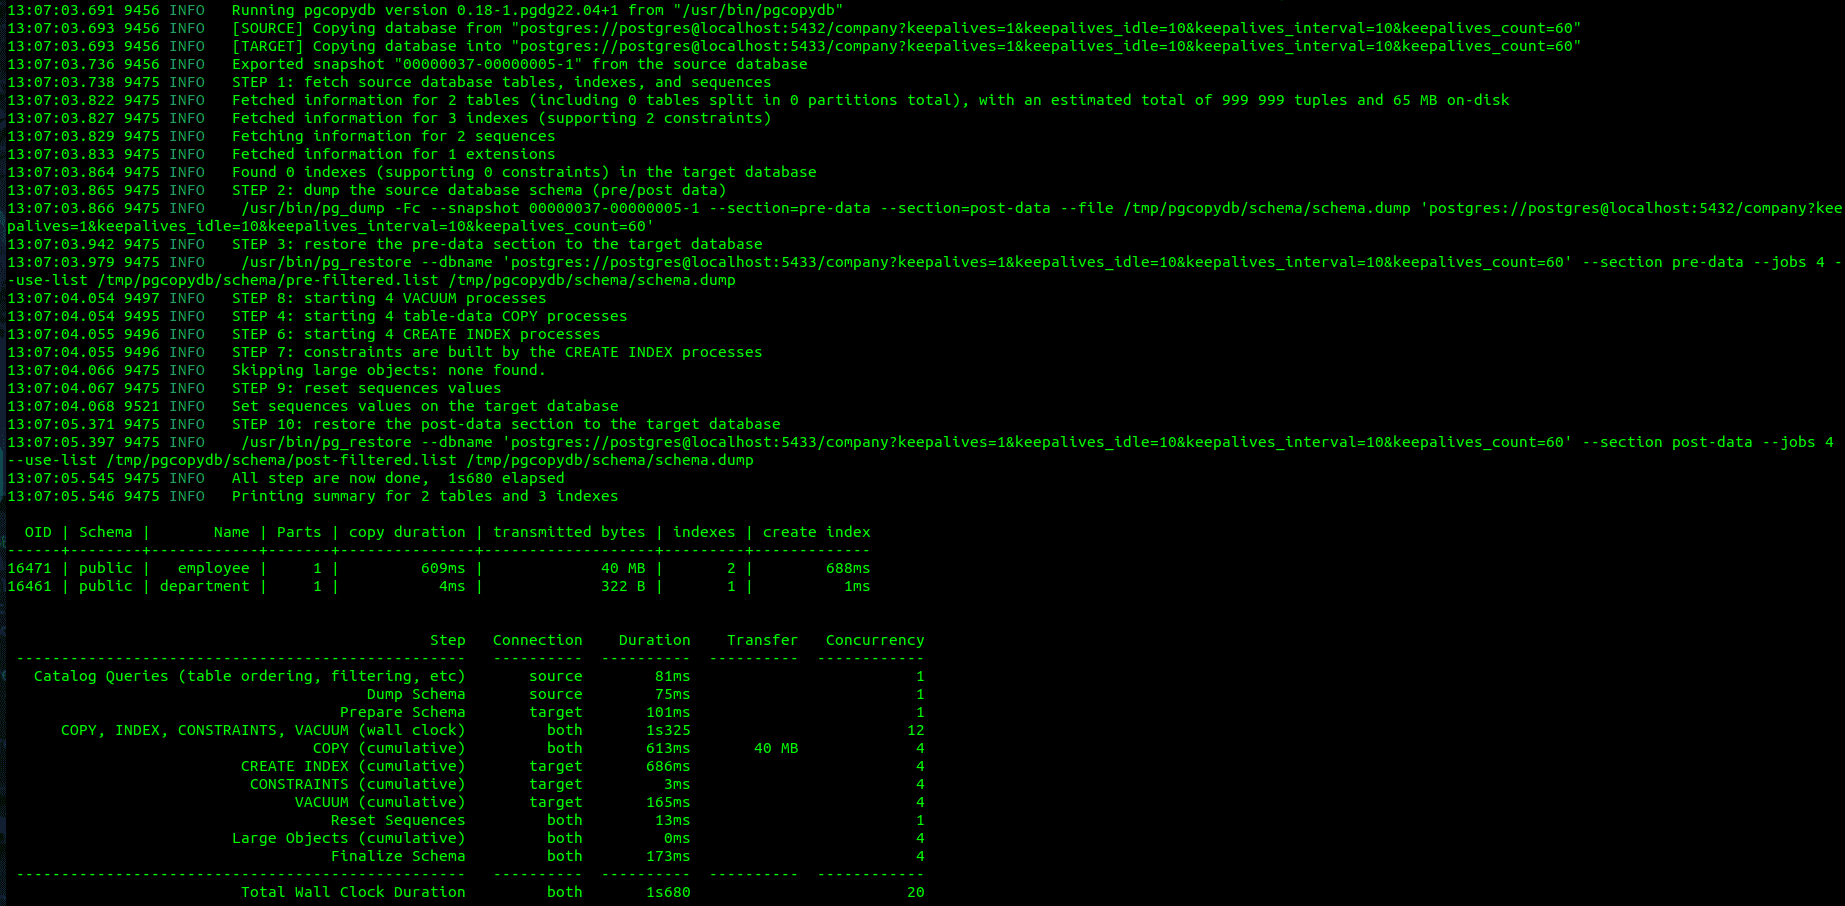1845x906 pixels.
Task: Click the total duration '1s680' value
Action: 668,892
